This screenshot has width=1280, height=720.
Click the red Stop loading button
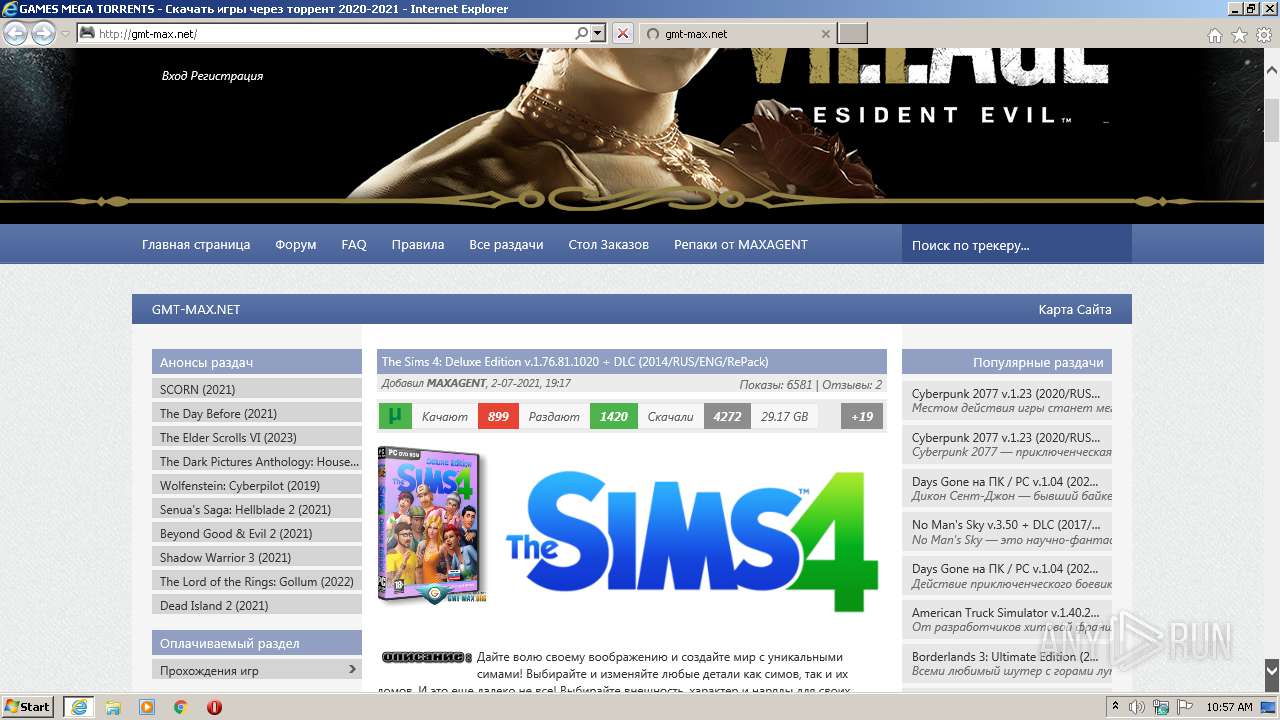pyautogui.click(x=623, y=33)
